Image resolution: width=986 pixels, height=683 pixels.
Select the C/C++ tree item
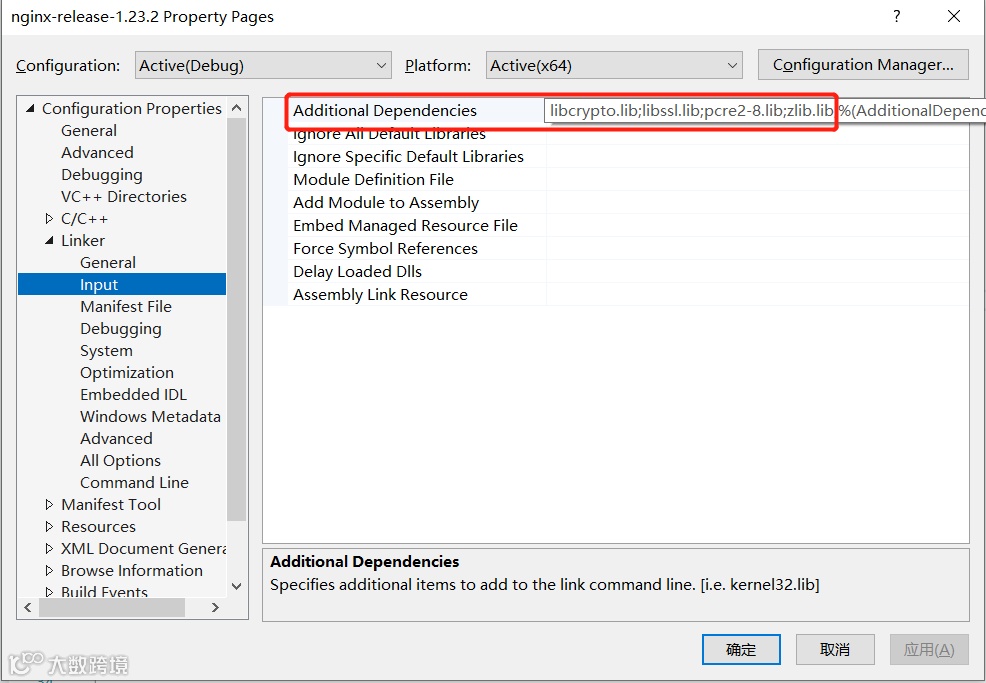tap(84, 219)
